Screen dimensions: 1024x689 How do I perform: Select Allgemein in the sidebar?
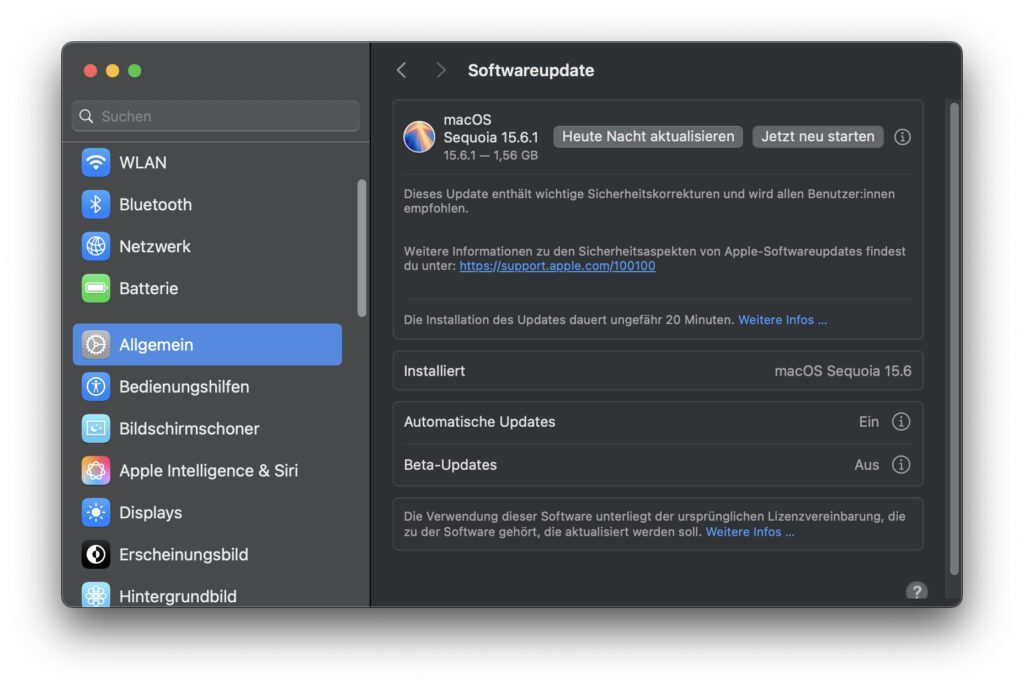point(207,344)
